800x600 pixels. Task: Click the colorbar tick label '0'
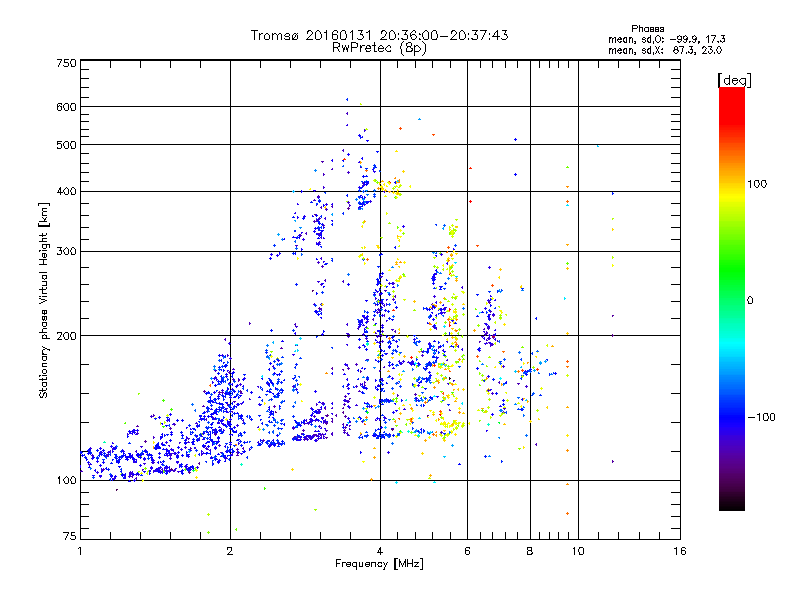(749, 301)
